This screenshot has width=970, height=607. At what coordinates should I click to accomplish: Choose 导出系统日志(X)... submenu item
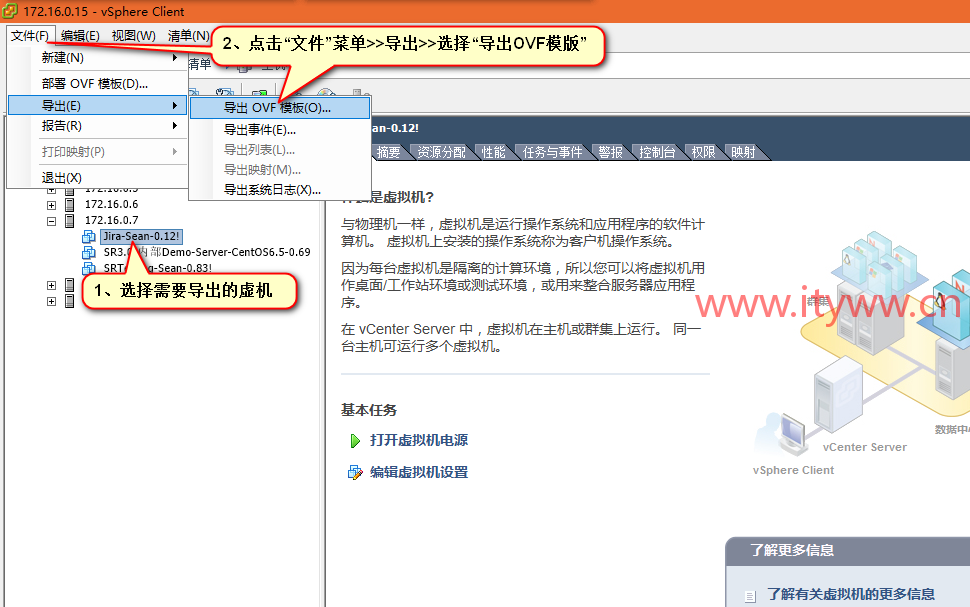280,190
